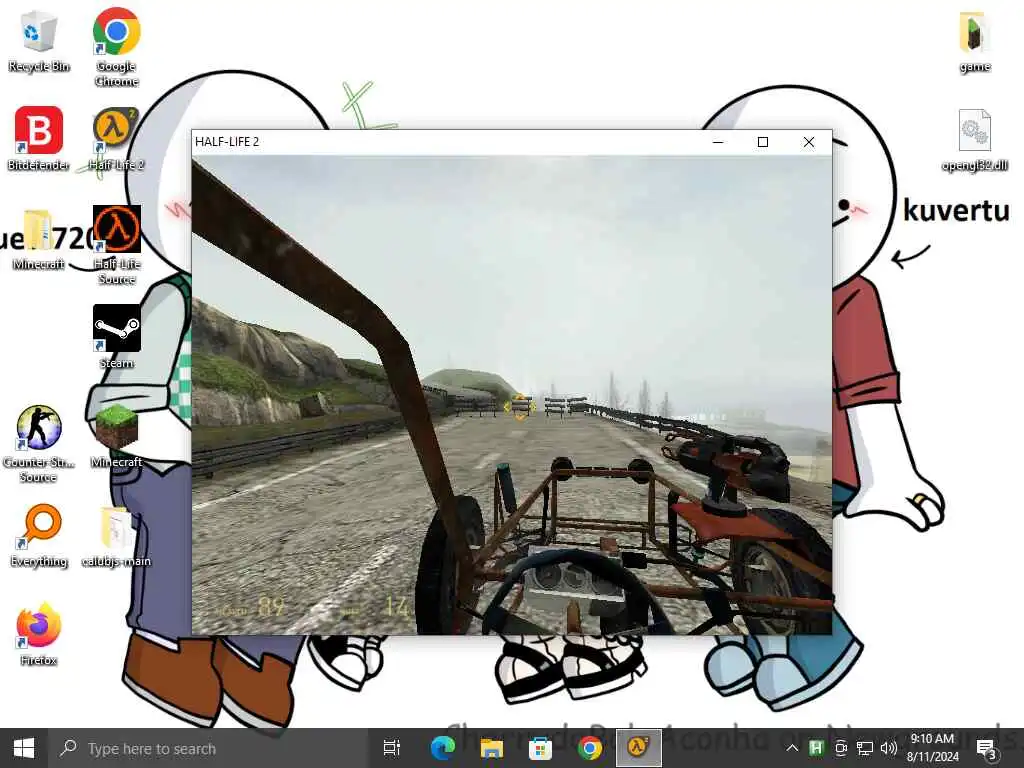Open the Windows Start menu
Viewport: 1024px width, 768px height.
[24, 748]
